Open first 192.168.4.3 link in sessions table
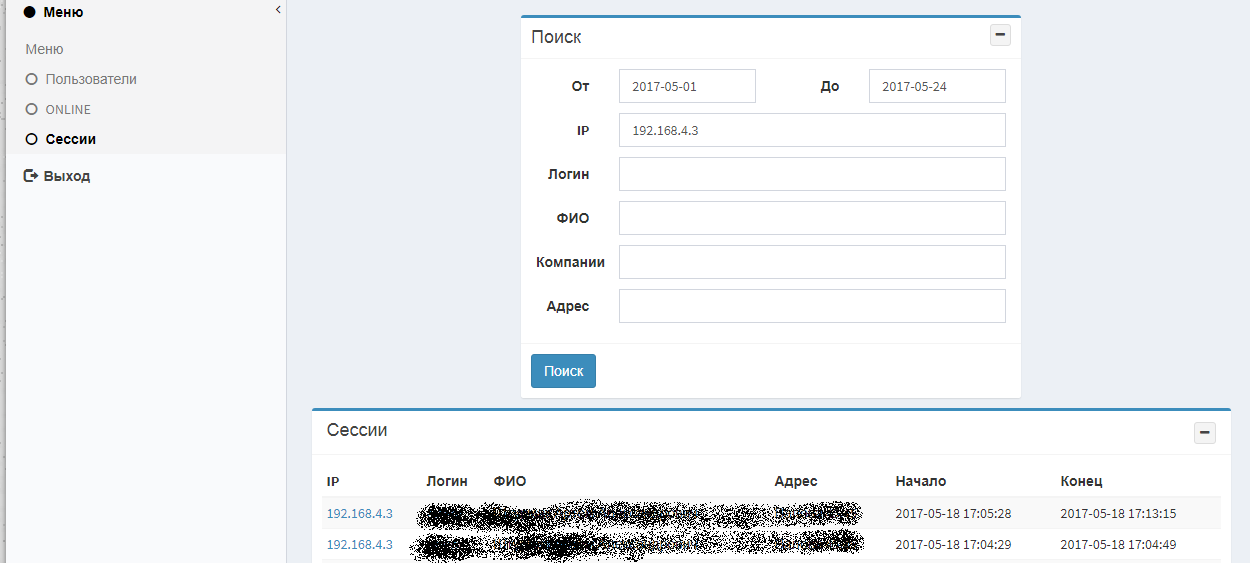The height and width of the screenshot is (563, 1250). coord(359,513)
